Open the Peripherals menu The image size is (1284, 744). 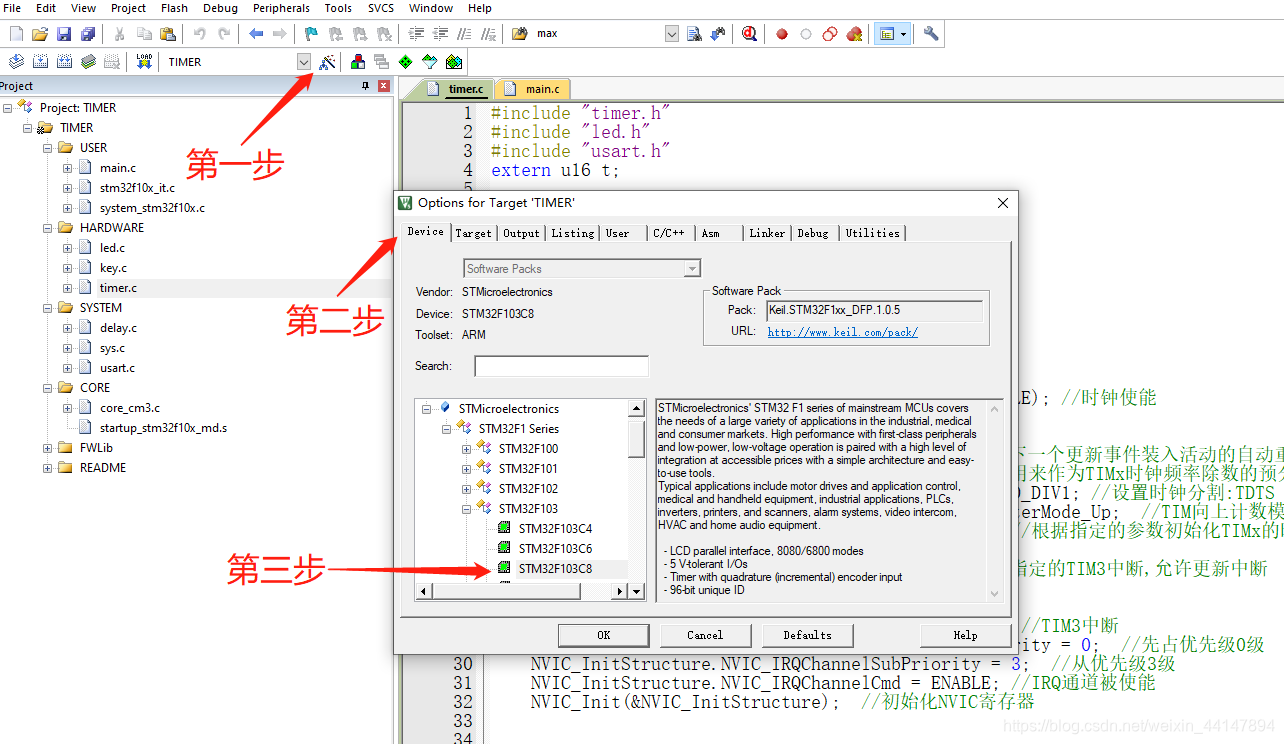(281, 8)
